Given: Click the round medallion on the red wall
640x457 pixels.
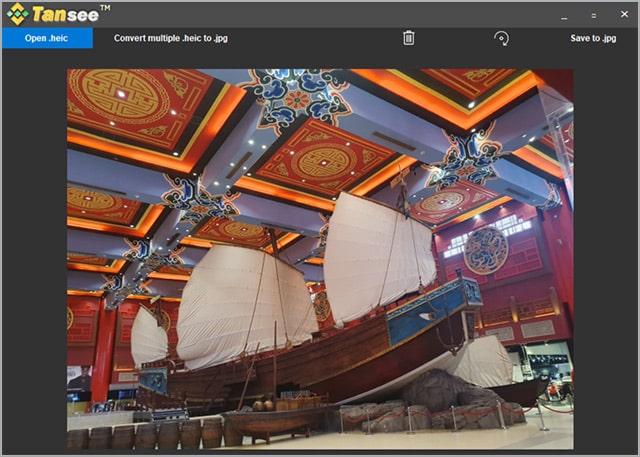Looking at the screenshot, I should 486,249.
